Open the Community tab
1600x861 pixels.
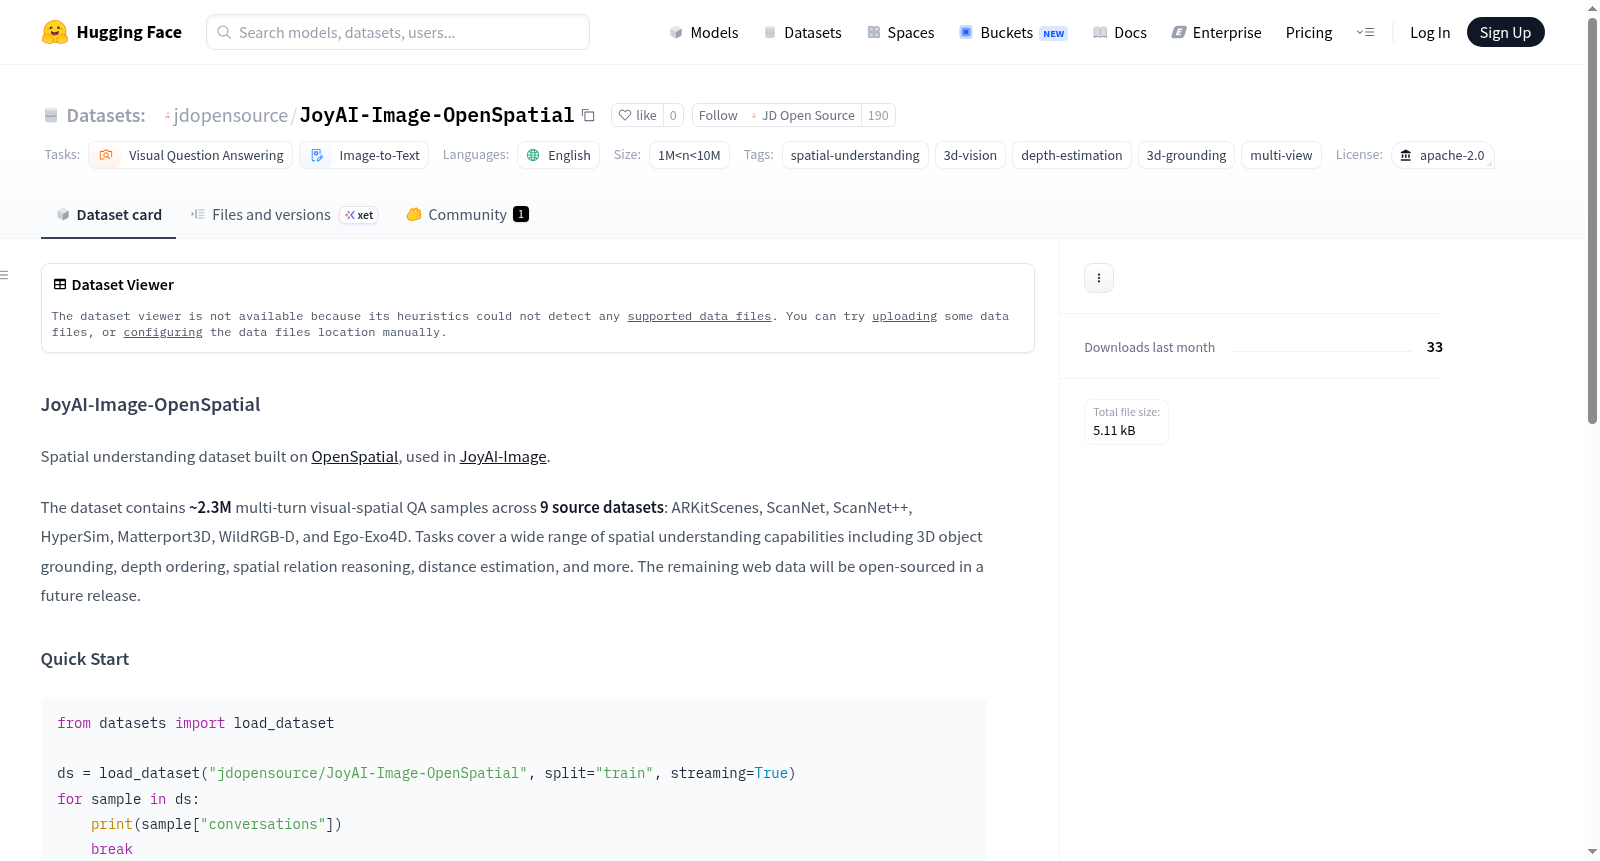pyautogui.click(x=467, y=215)
